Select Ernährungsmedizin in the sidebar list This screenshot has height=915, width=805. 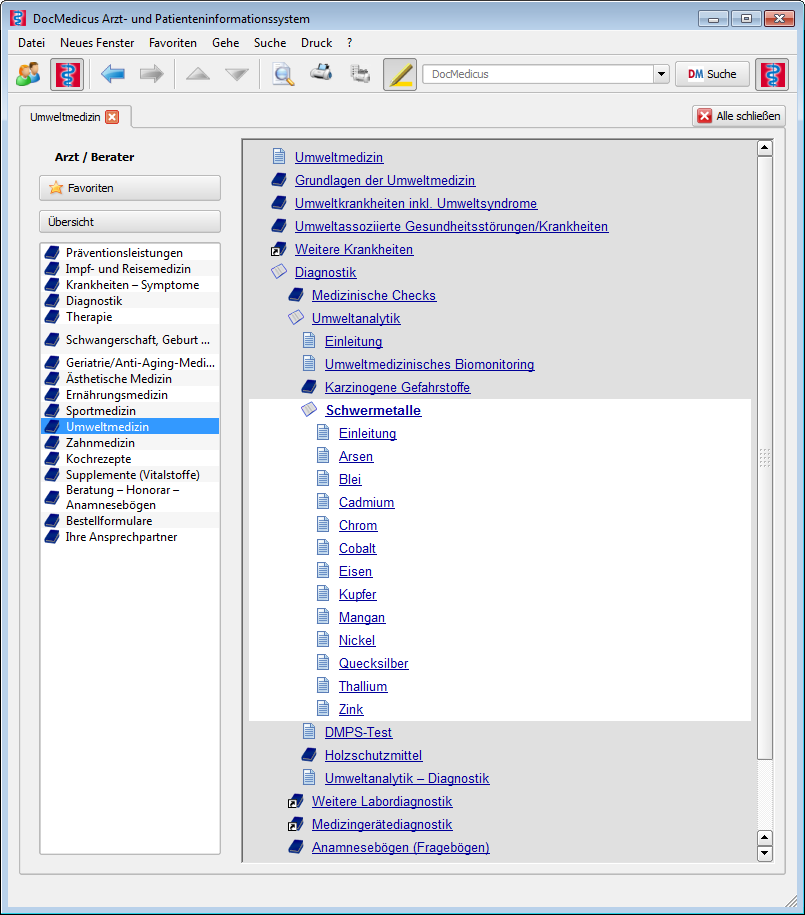point(130,395)
